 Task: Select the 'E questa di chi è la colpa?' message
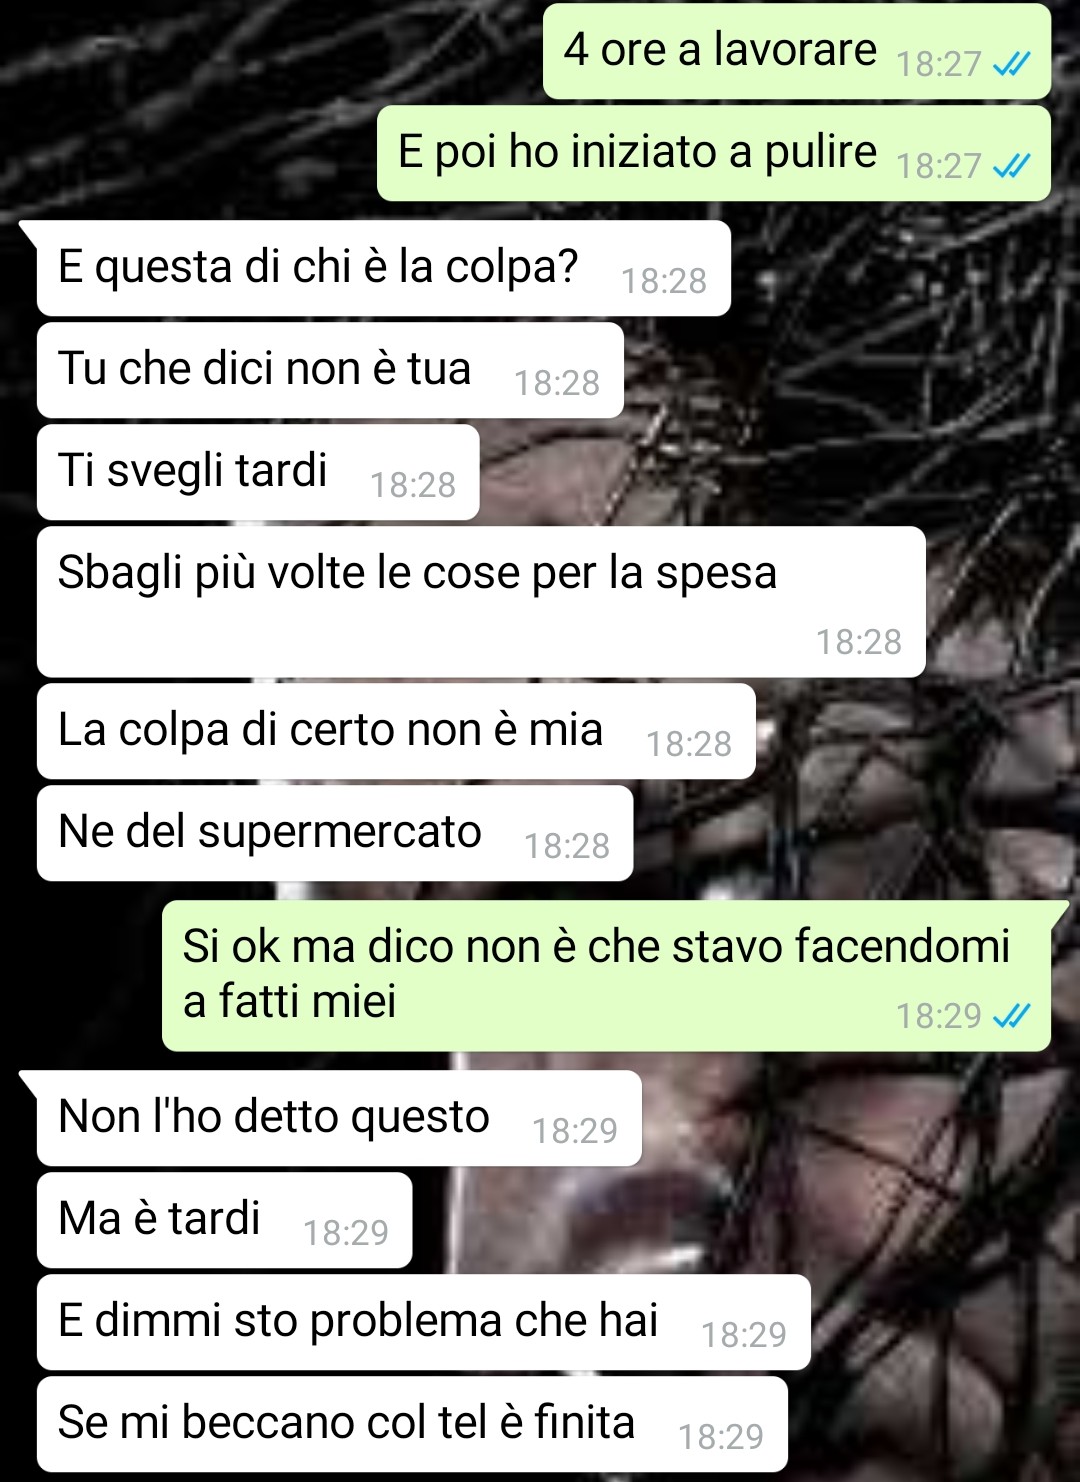coord(383,268)
